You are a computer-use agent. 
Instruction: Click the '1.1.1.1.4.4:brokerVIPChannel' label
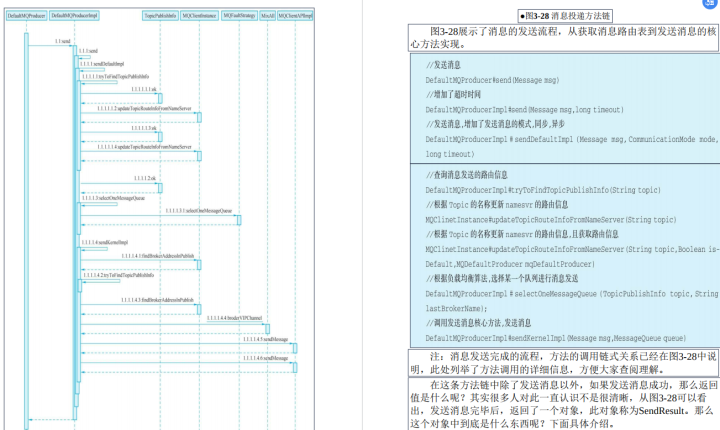coord(234,318)
